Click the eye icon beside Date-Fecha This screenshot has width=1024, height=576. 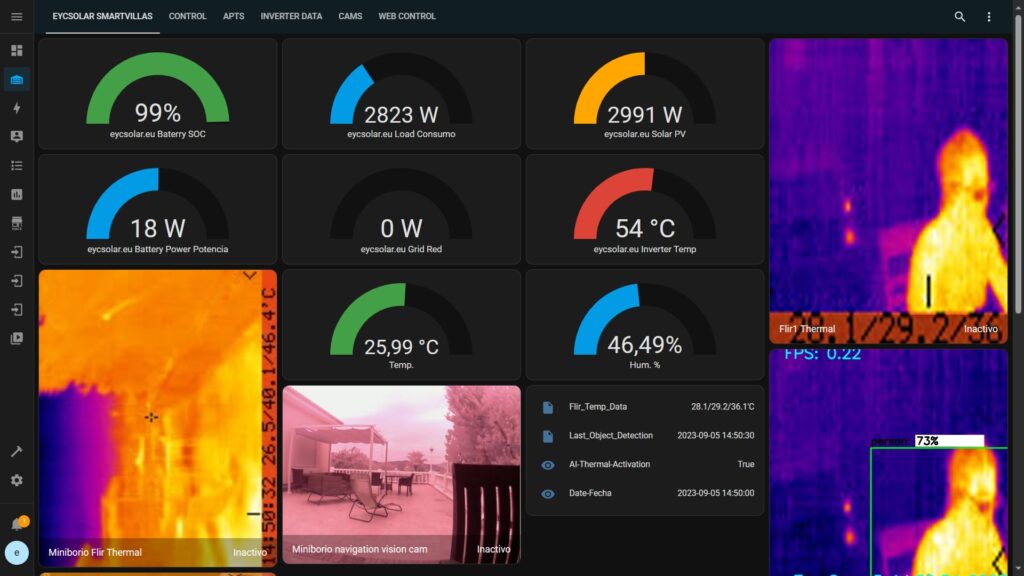tap(547, 494)
